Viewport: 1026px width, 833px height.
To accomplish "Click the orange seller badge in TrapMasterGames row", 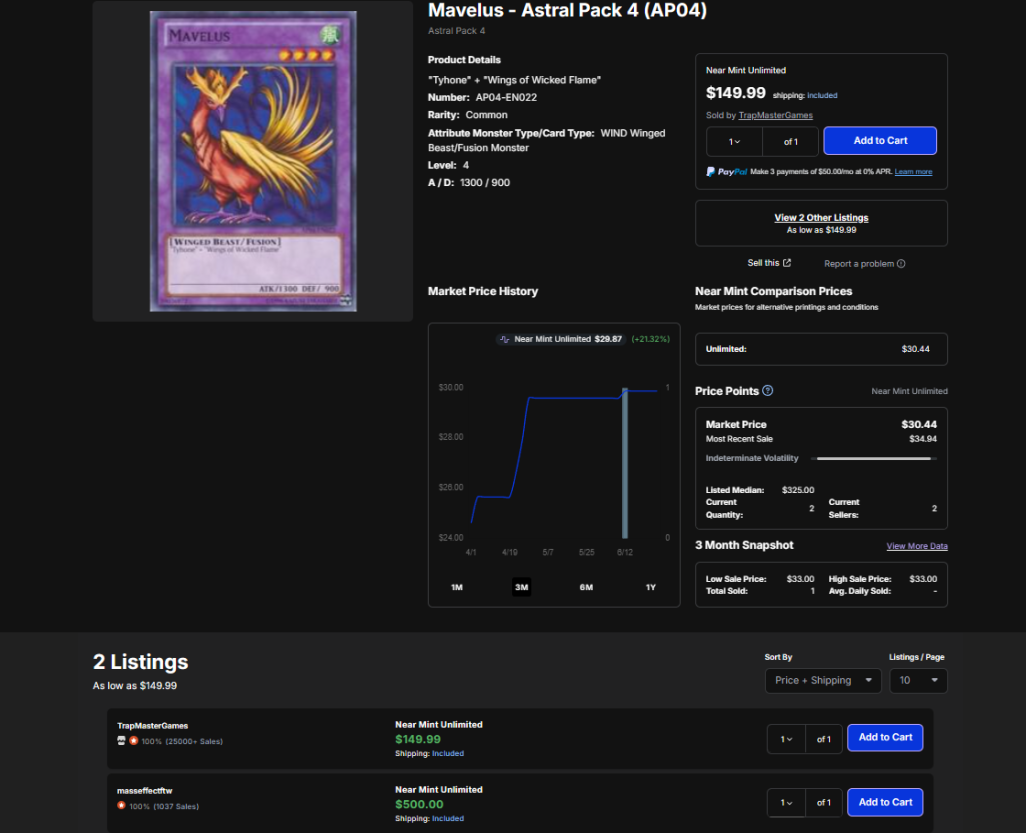I will point(133,741).
